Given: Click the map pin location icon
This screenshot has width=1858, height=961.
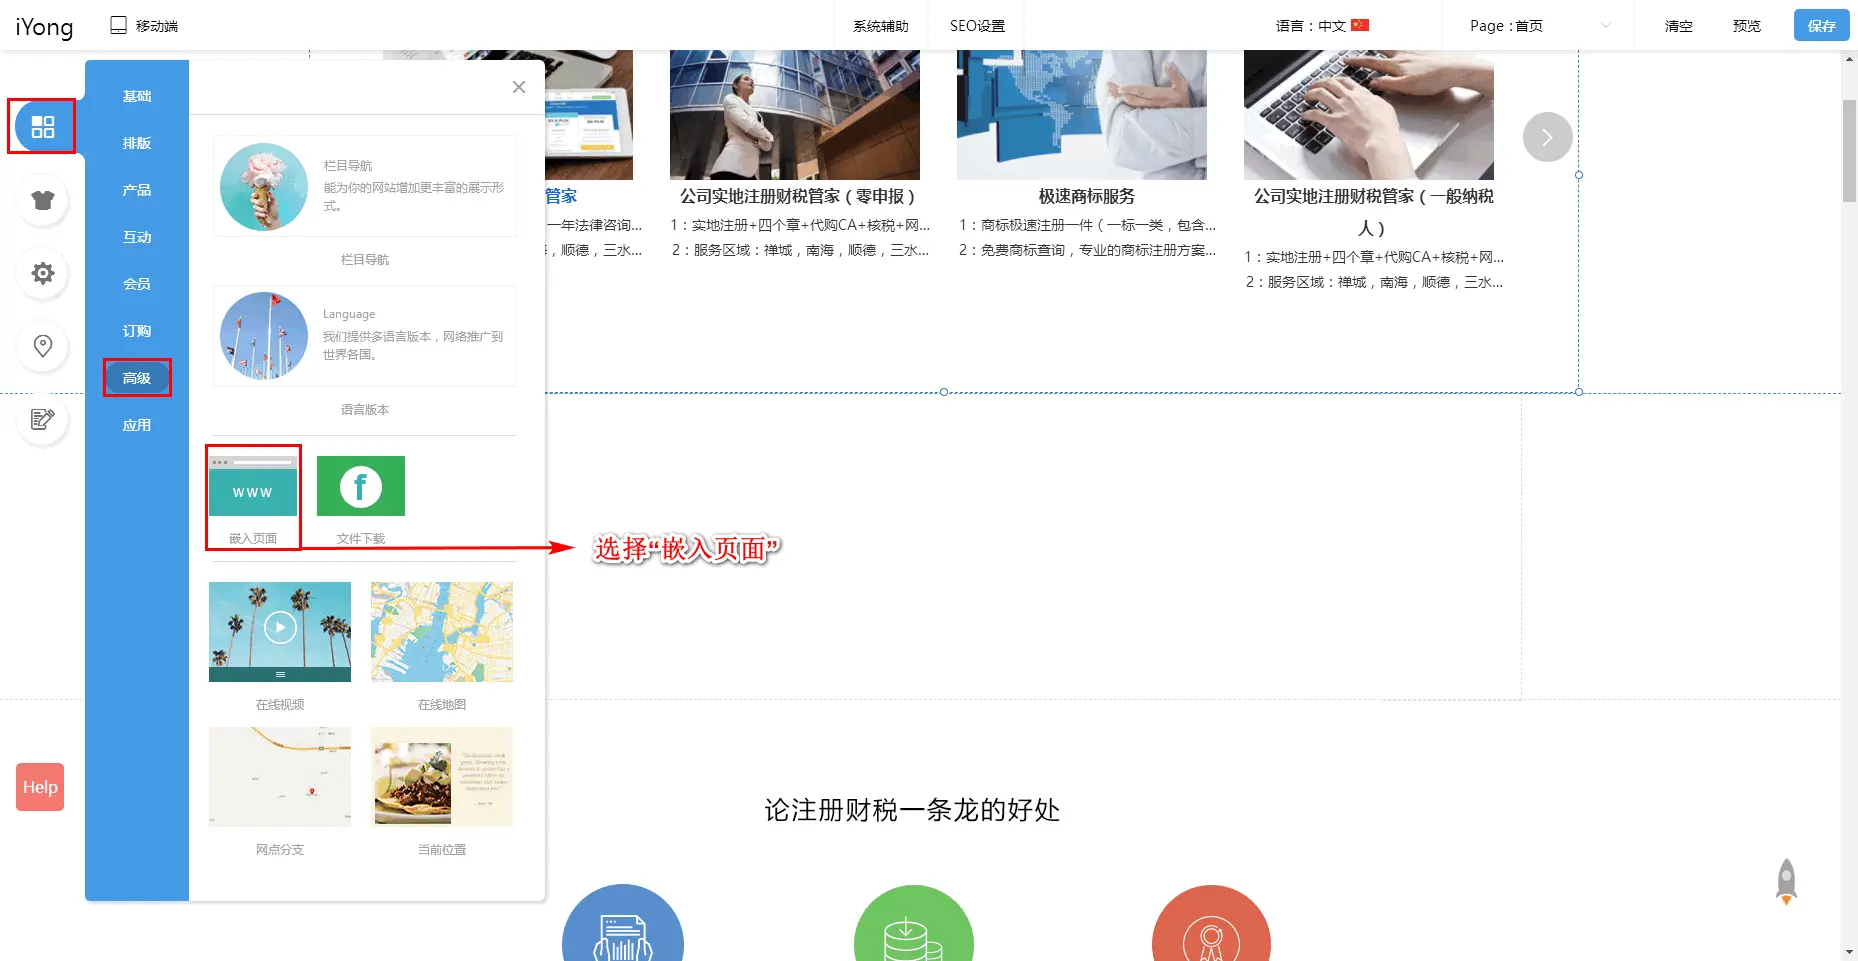Looking at the screenshot, I should [42, 346].
